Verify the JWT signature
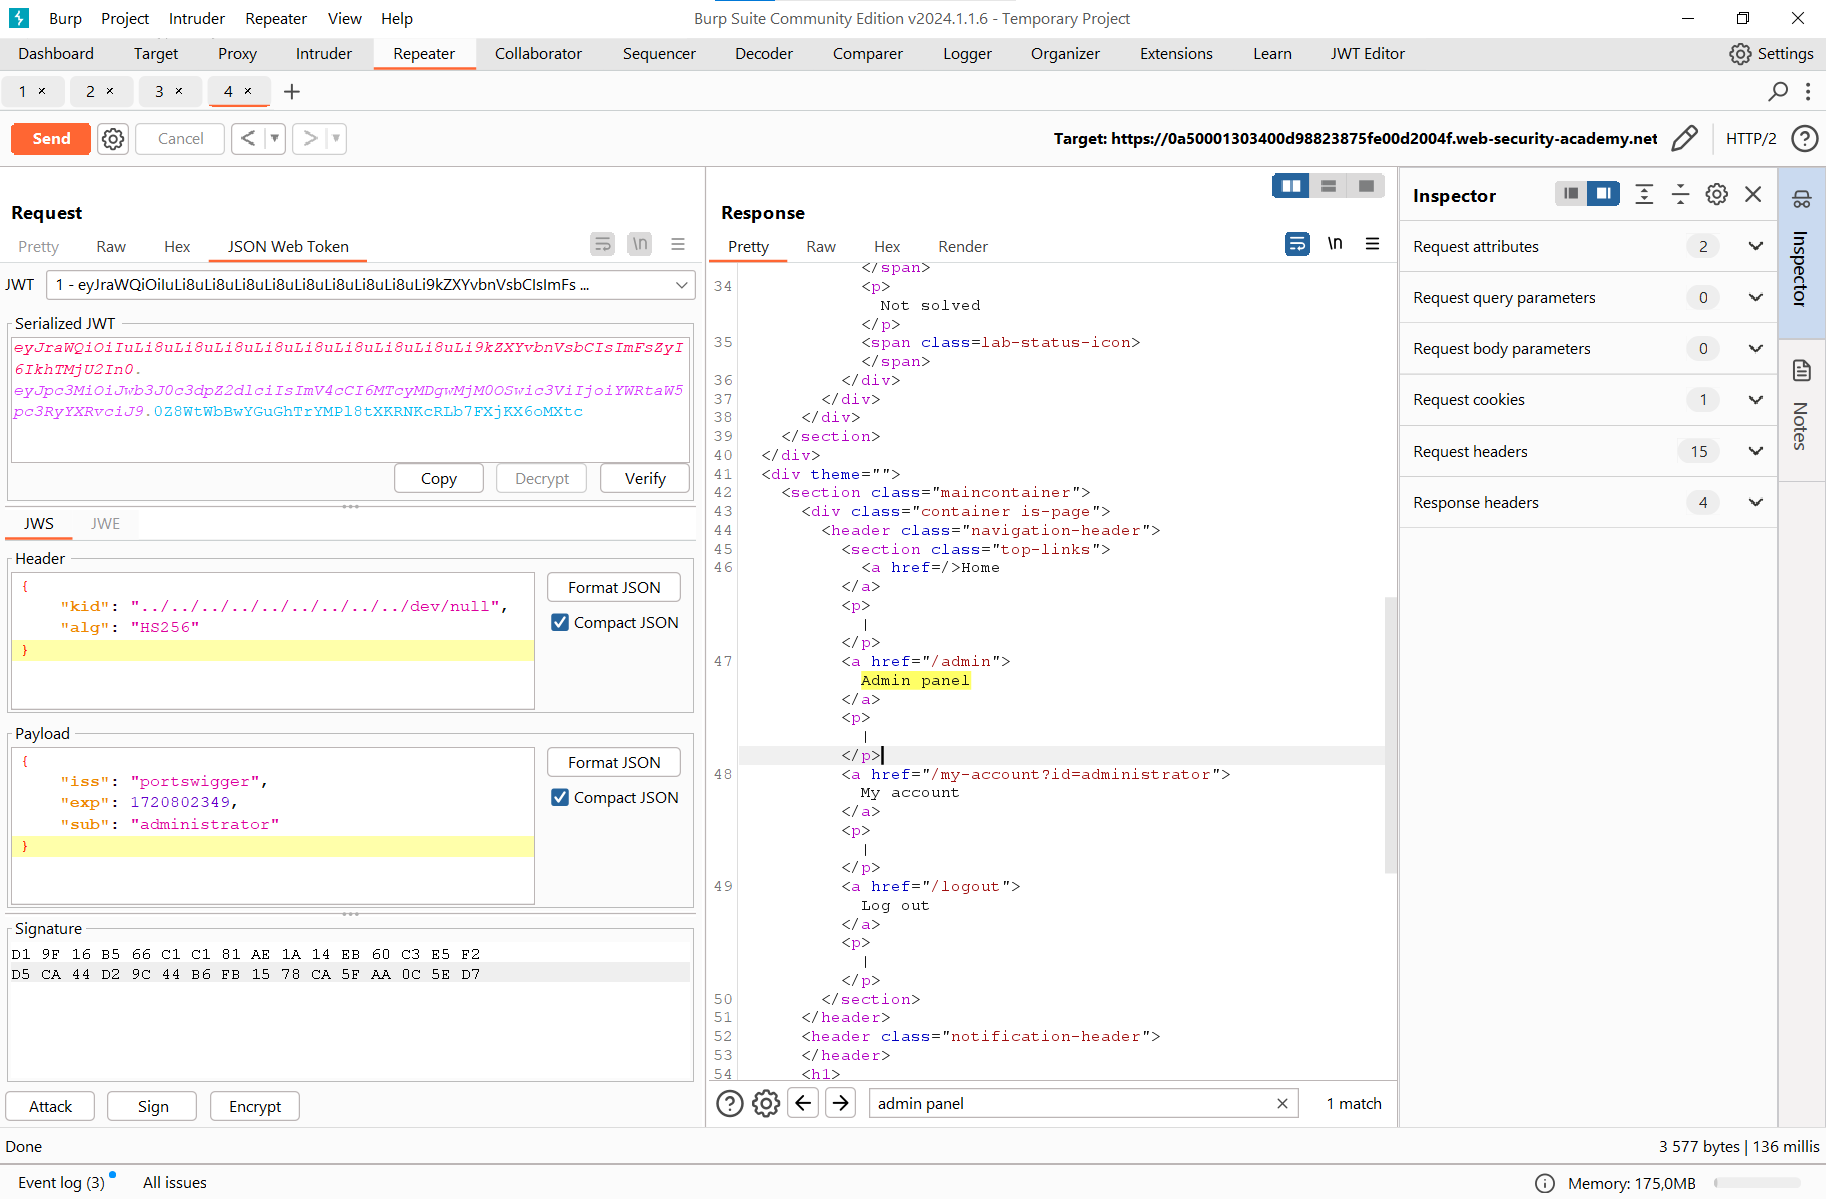This screenshot has width=1826, height=1200. click(645, 478)
